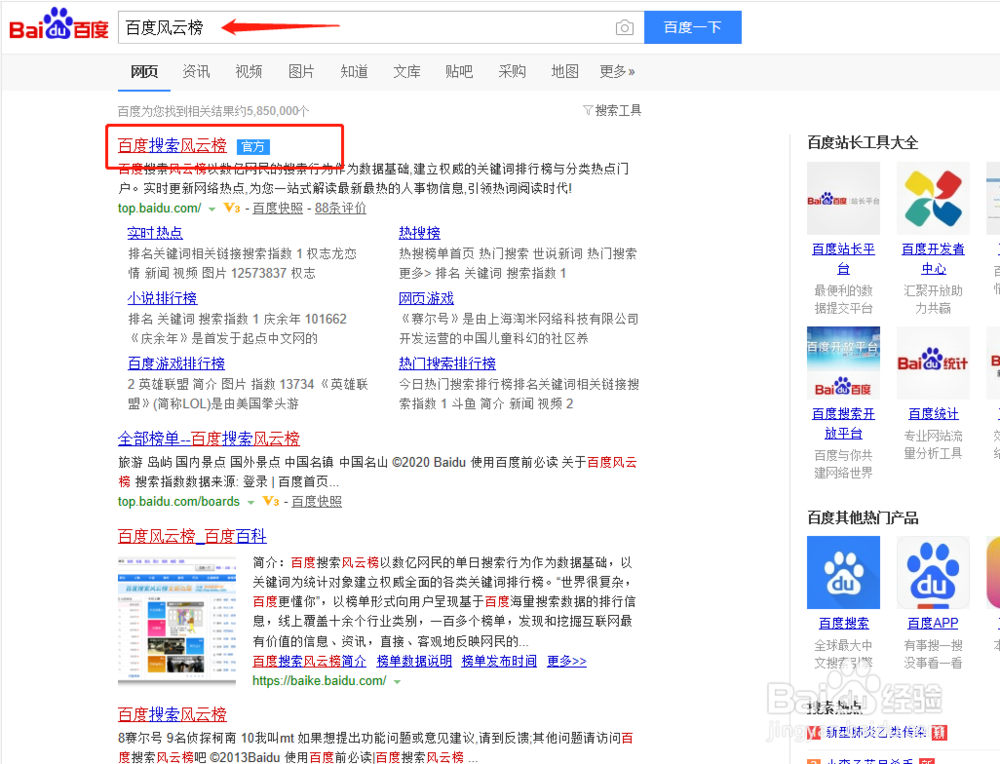This screenshot has width=1000, height=764.
Task: Open 网页游戏 sublink
Action: click(426, 298)
